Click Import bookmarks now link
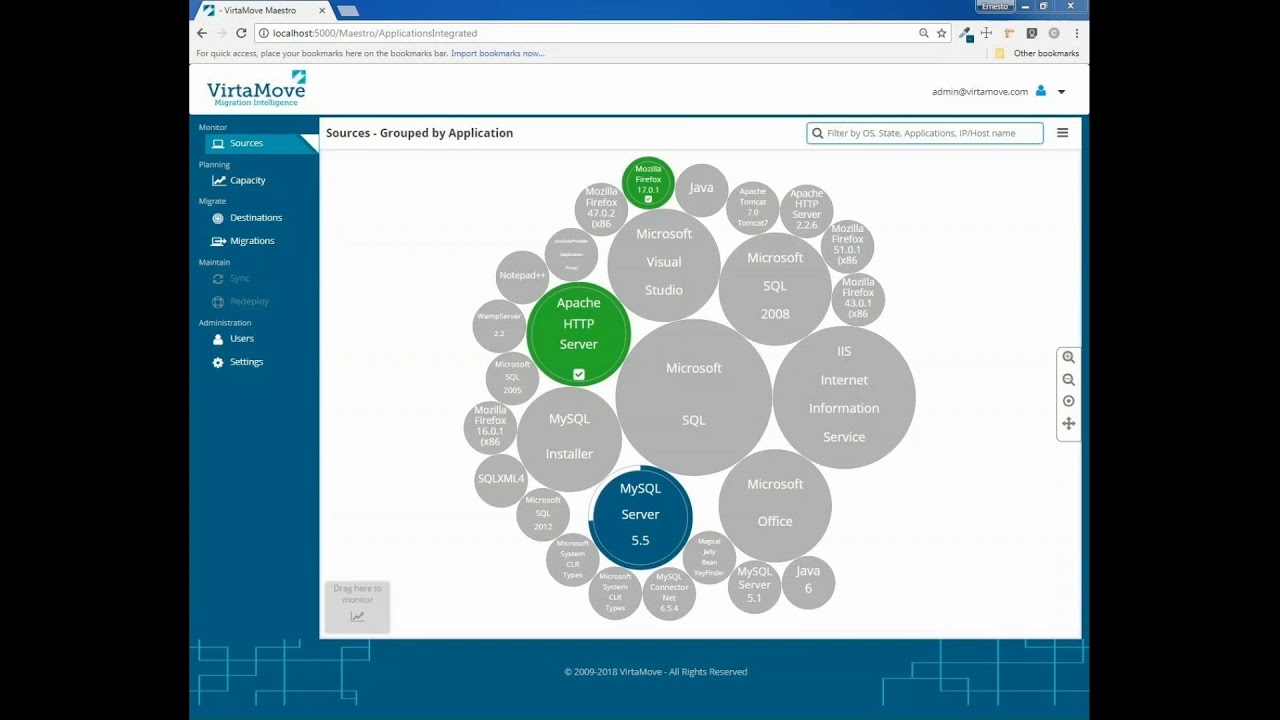The image size is (1280, 720). point(498,53)
